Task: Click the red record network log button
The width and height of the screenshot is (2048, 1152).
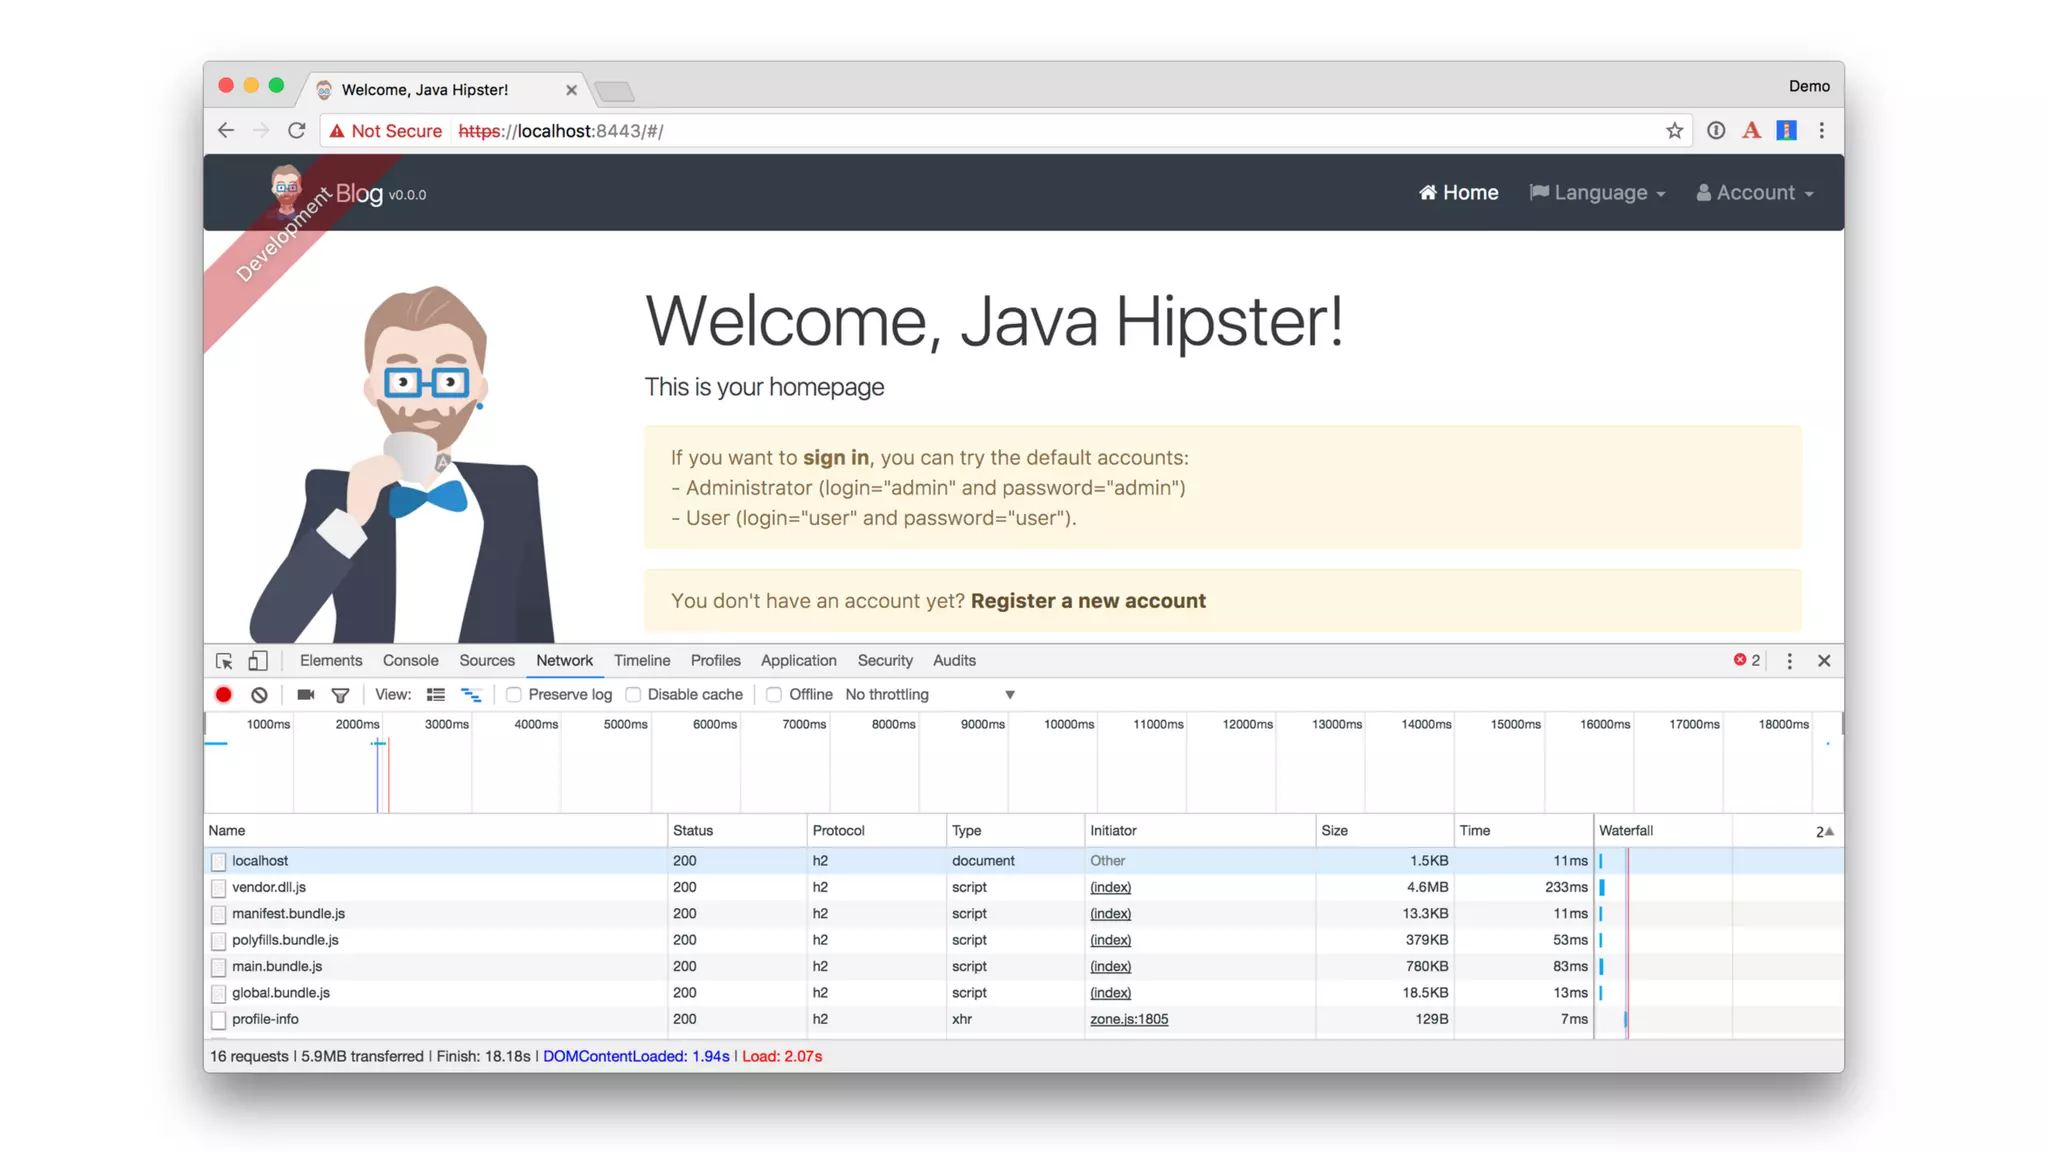Action: (223, 694)
